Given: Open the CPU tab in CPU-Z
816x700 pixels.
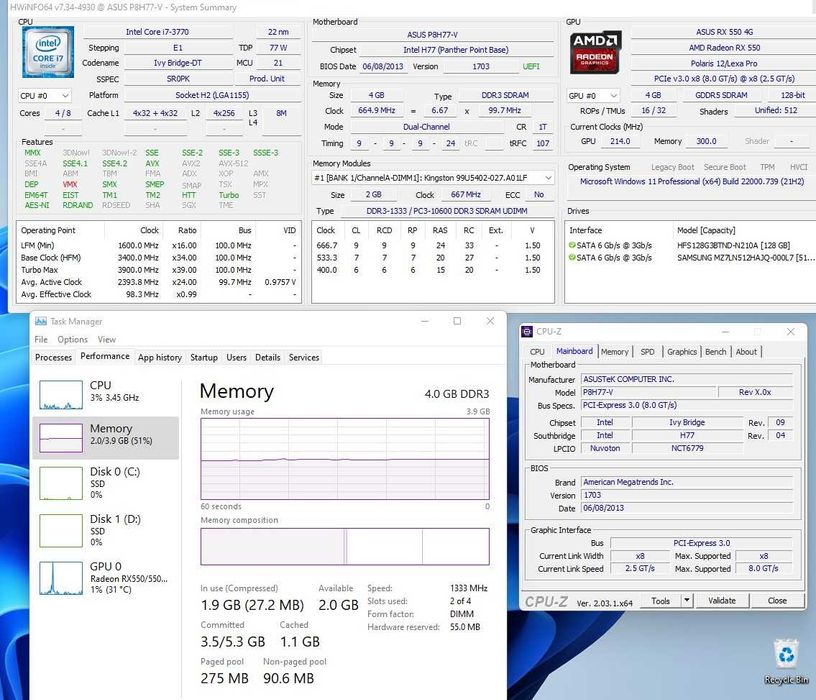Looking at the screenshot, I should [537, 352].
